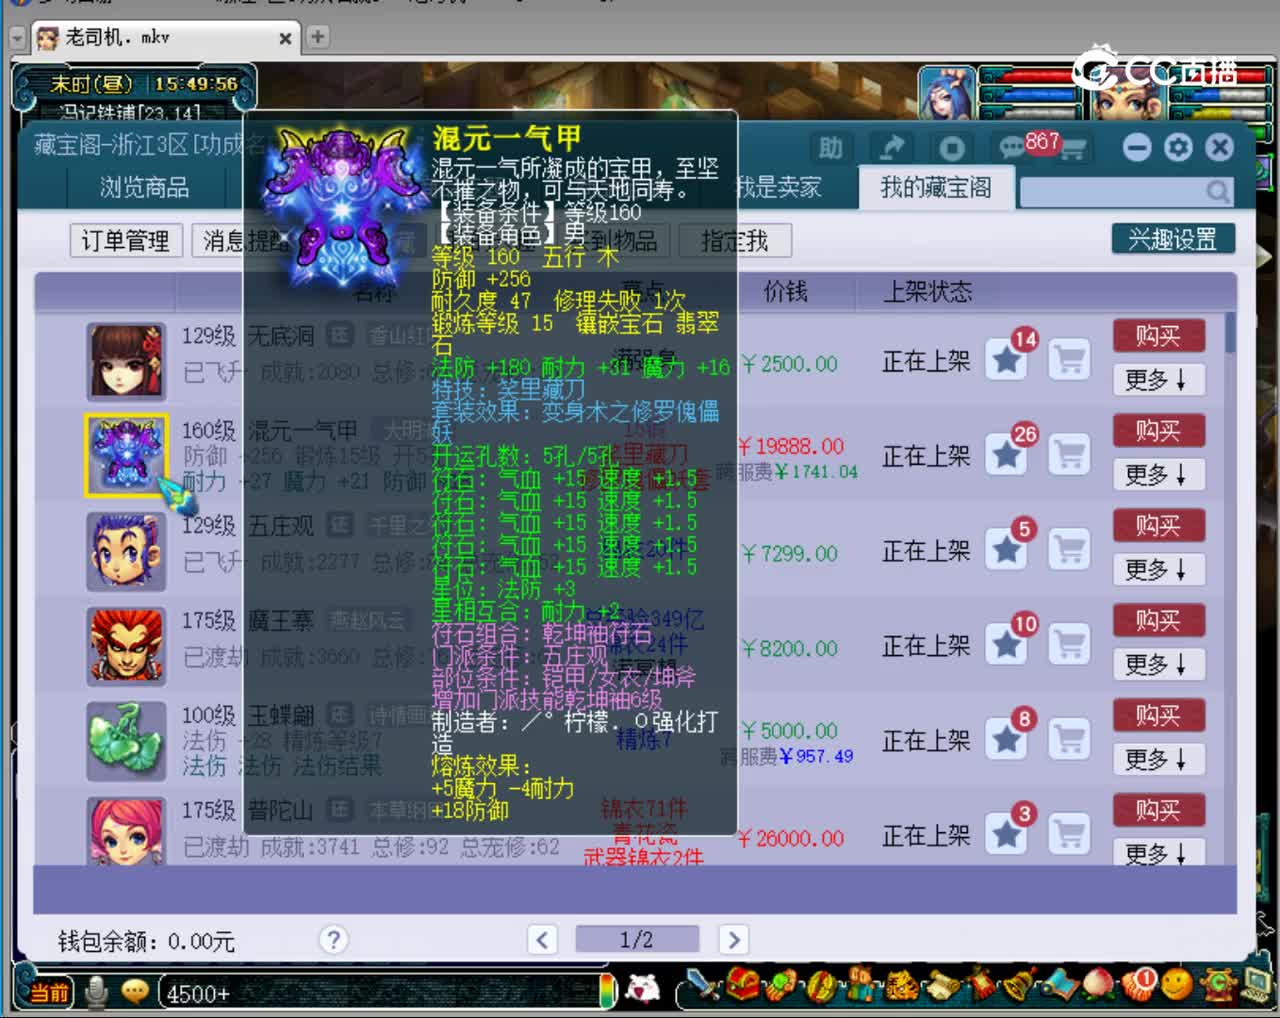Click the magnifier search icon
This screenshot has height=1018, width=1280.
[x=1217, y=190]
